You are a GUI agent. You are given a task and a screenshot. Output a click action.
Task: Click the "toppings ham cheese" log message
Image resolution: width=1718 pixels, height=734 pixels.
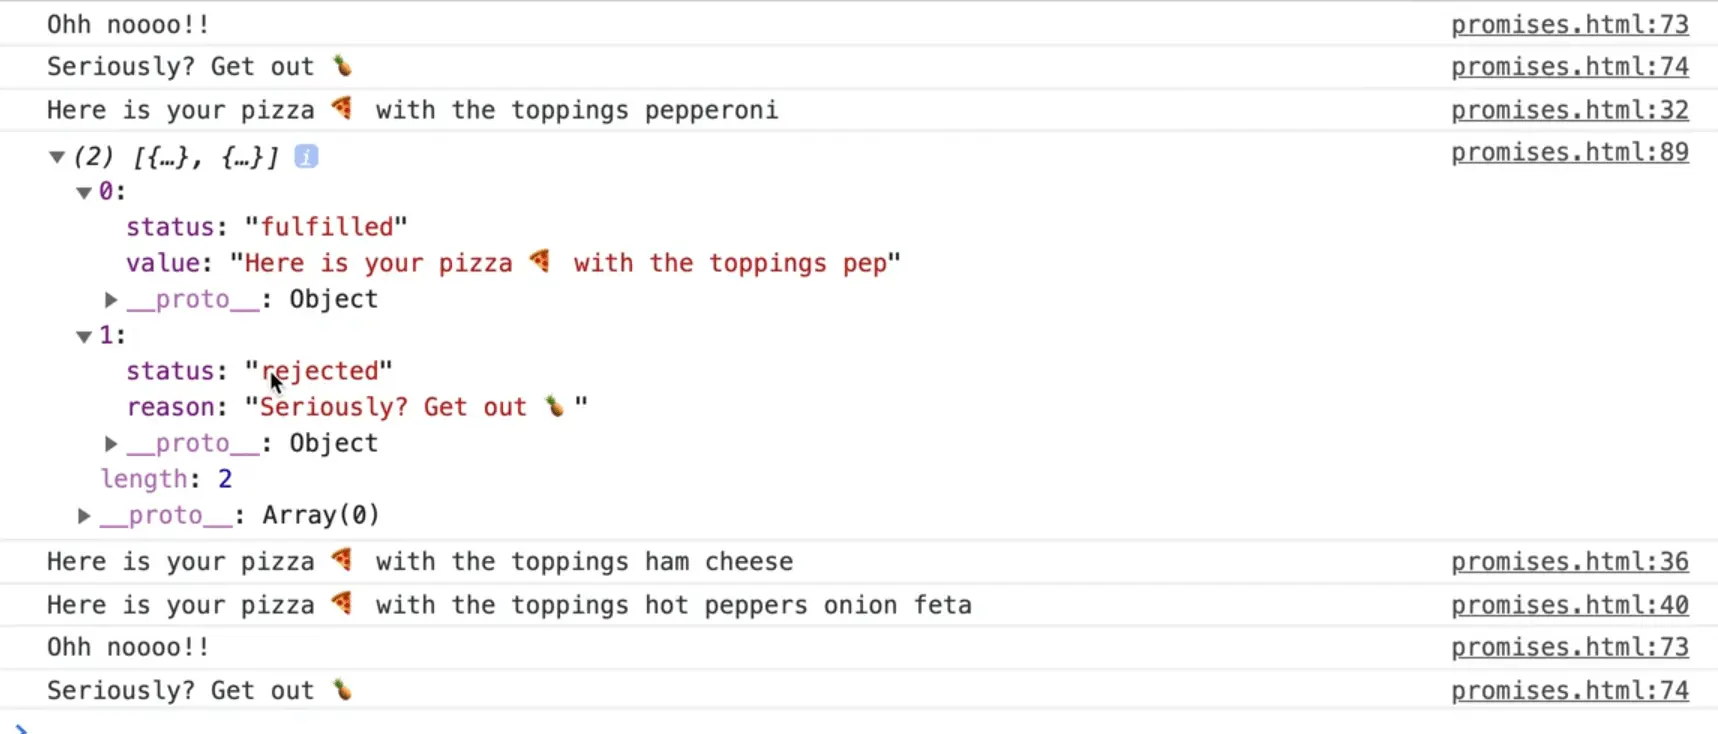click(419, 562)
